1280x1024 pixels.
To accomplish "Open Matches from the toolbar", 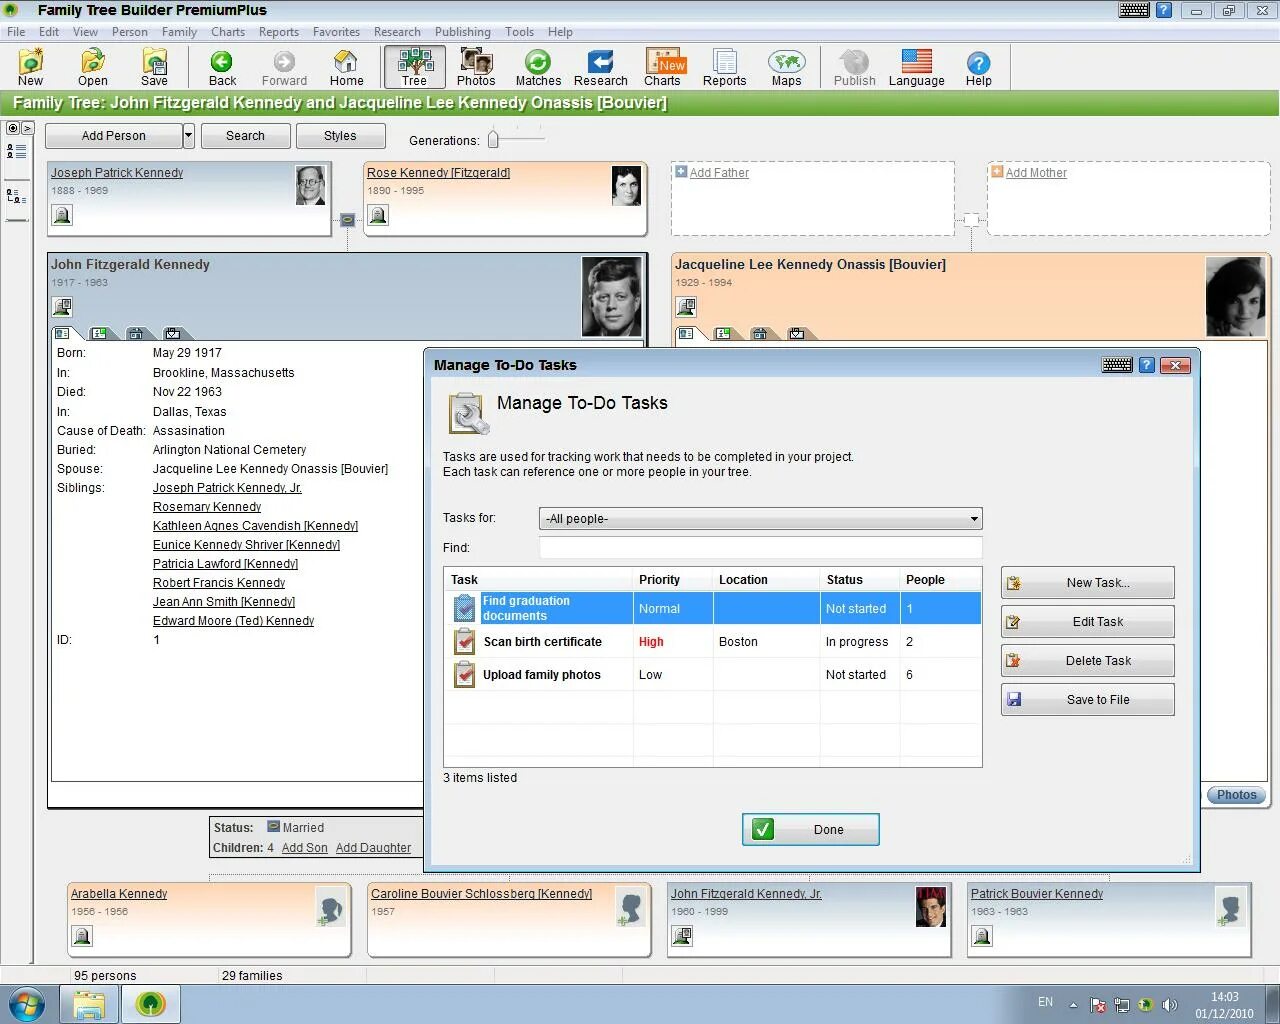I will click(x=538, y=67).
